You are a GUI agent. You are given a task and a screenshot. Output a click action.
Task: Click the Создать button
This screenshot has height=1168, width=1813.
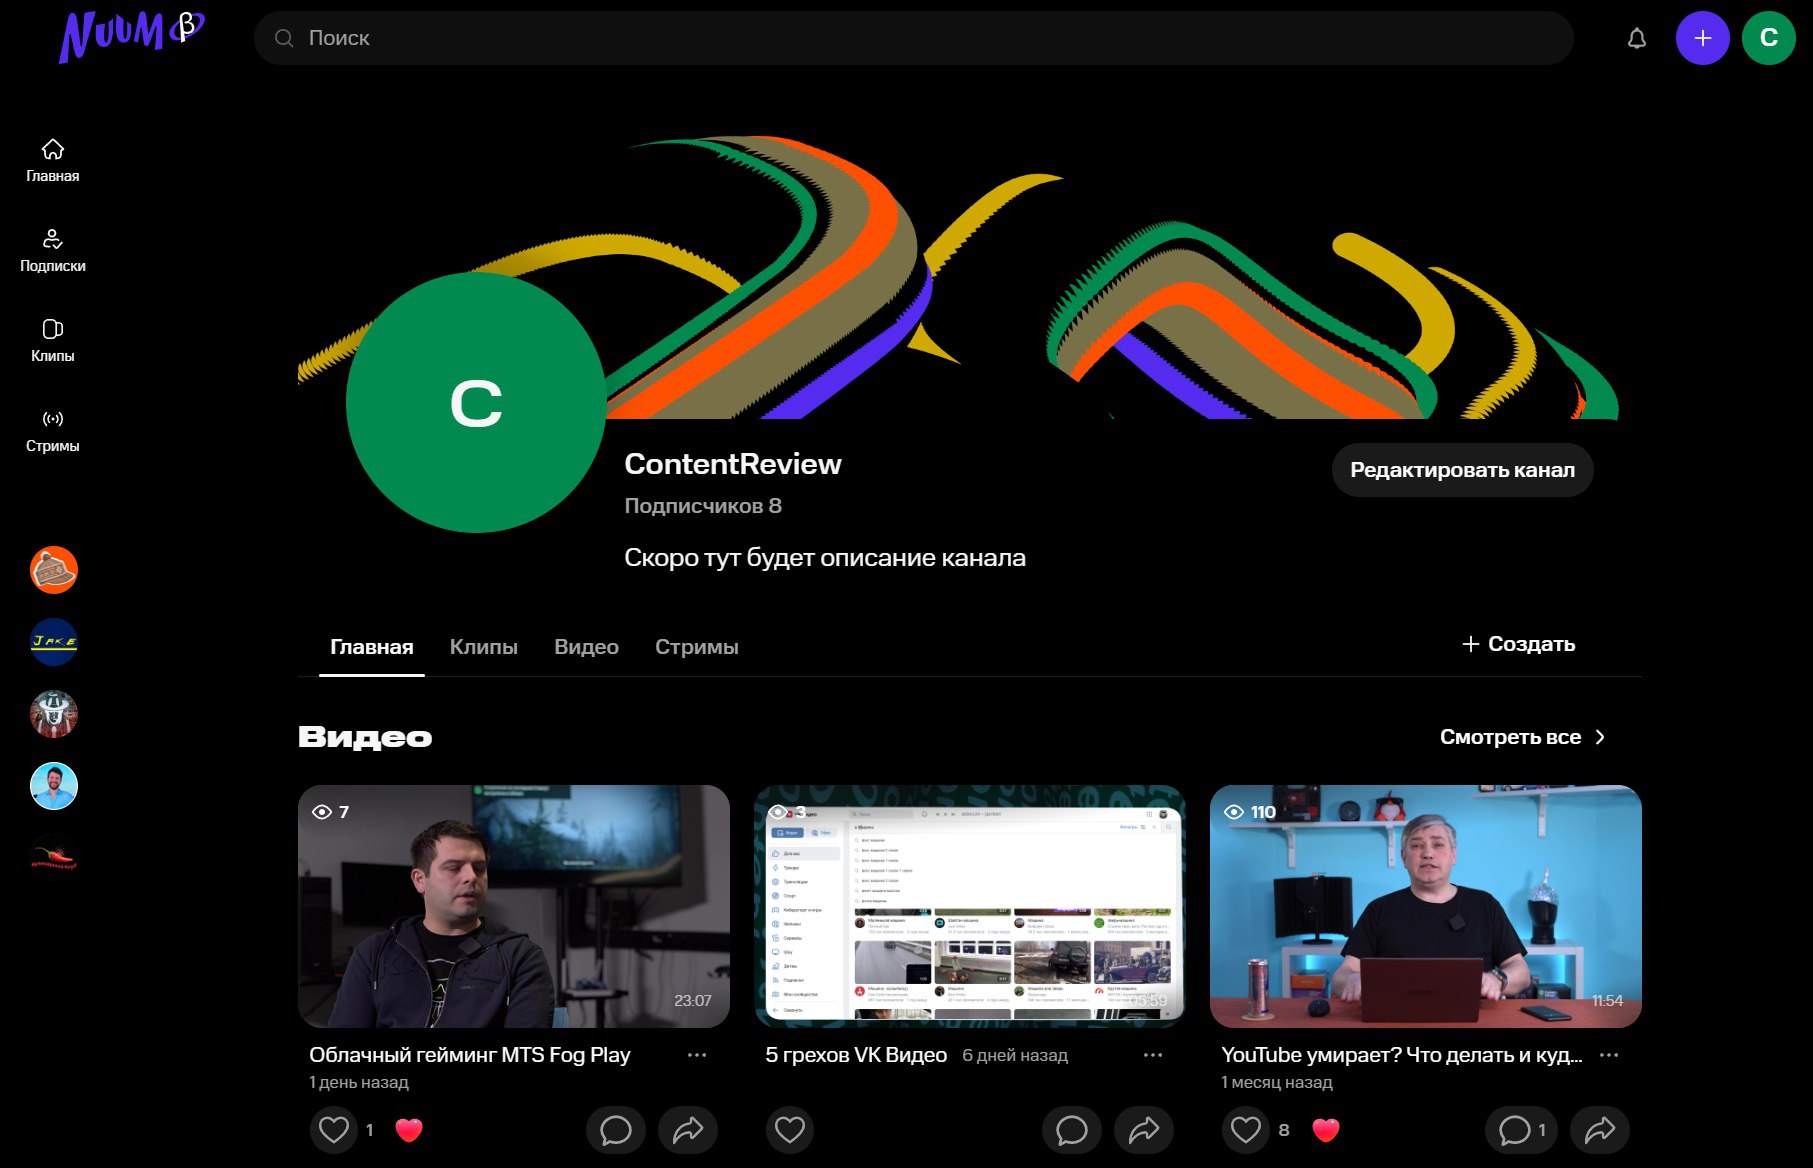tap(1518, 644)
